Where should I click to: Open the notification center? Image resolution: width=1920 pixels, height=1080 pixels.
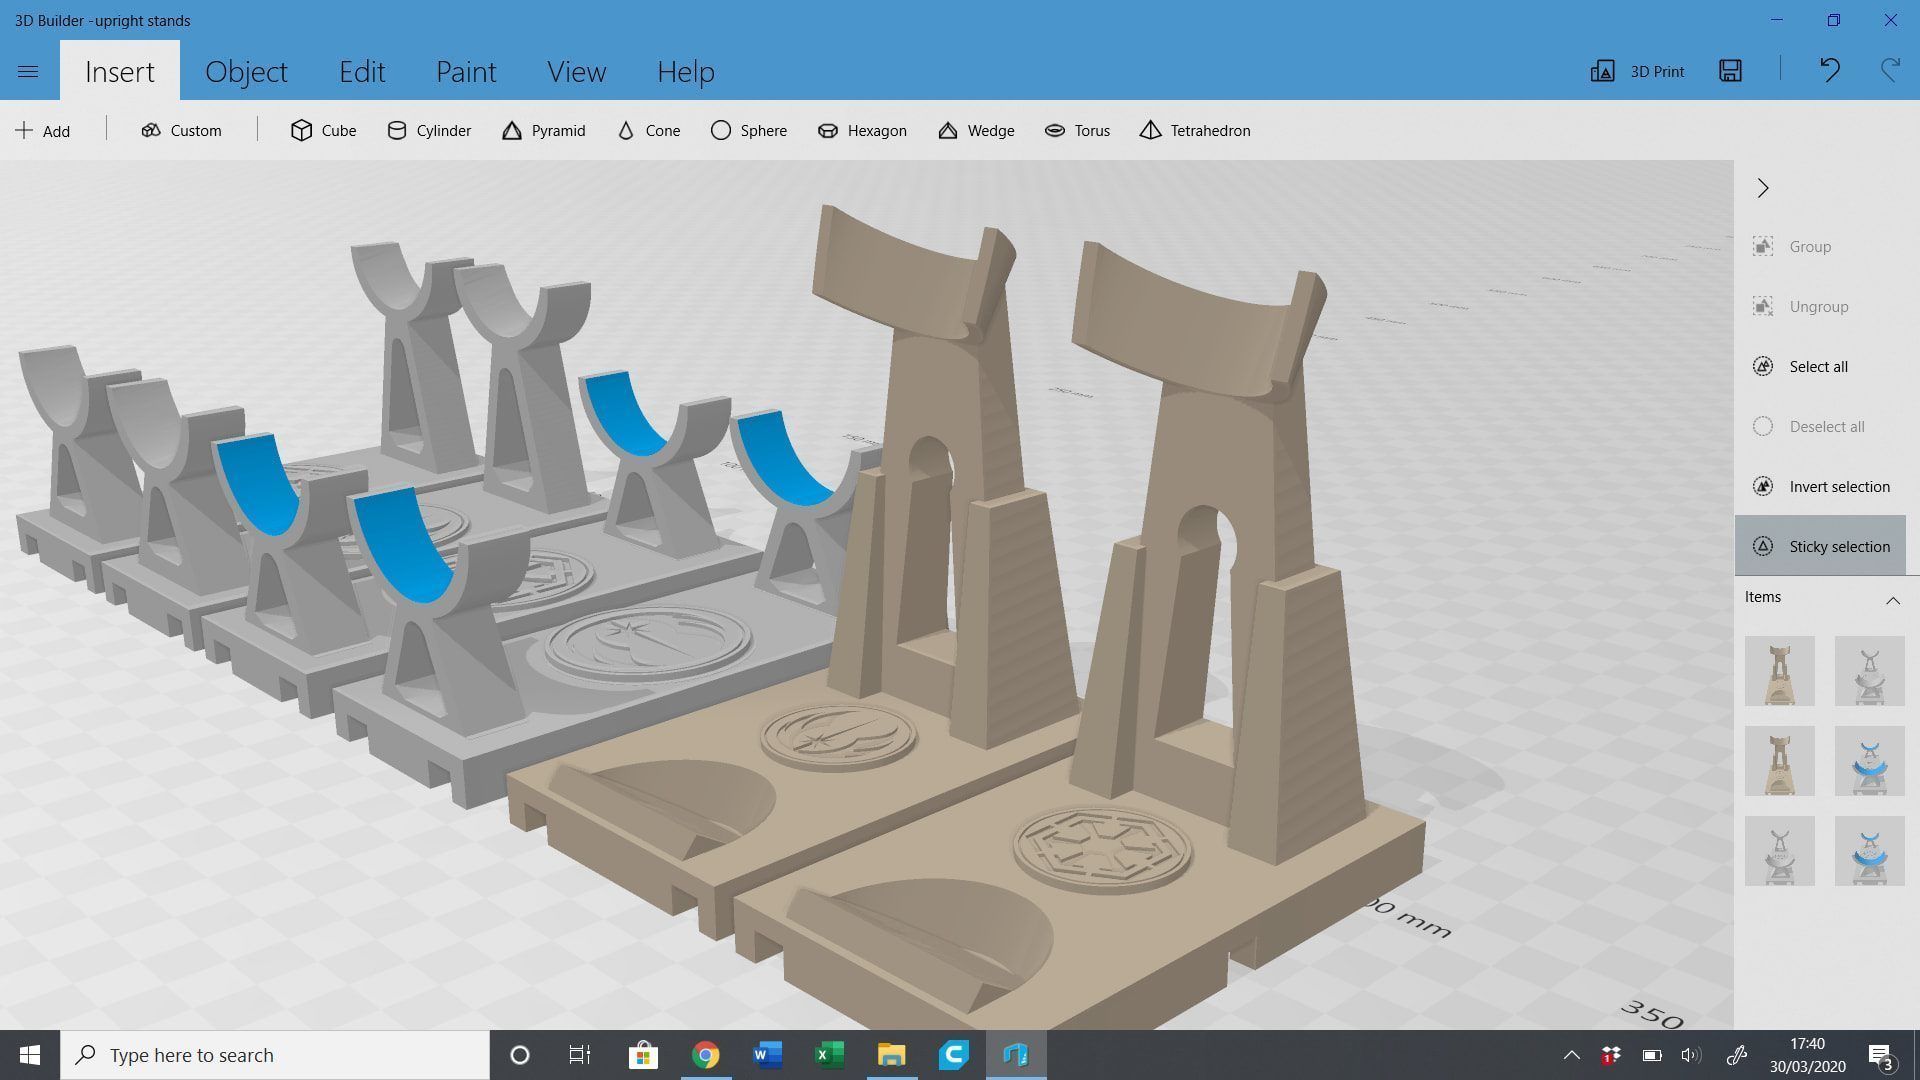tap(1880, 1055)
